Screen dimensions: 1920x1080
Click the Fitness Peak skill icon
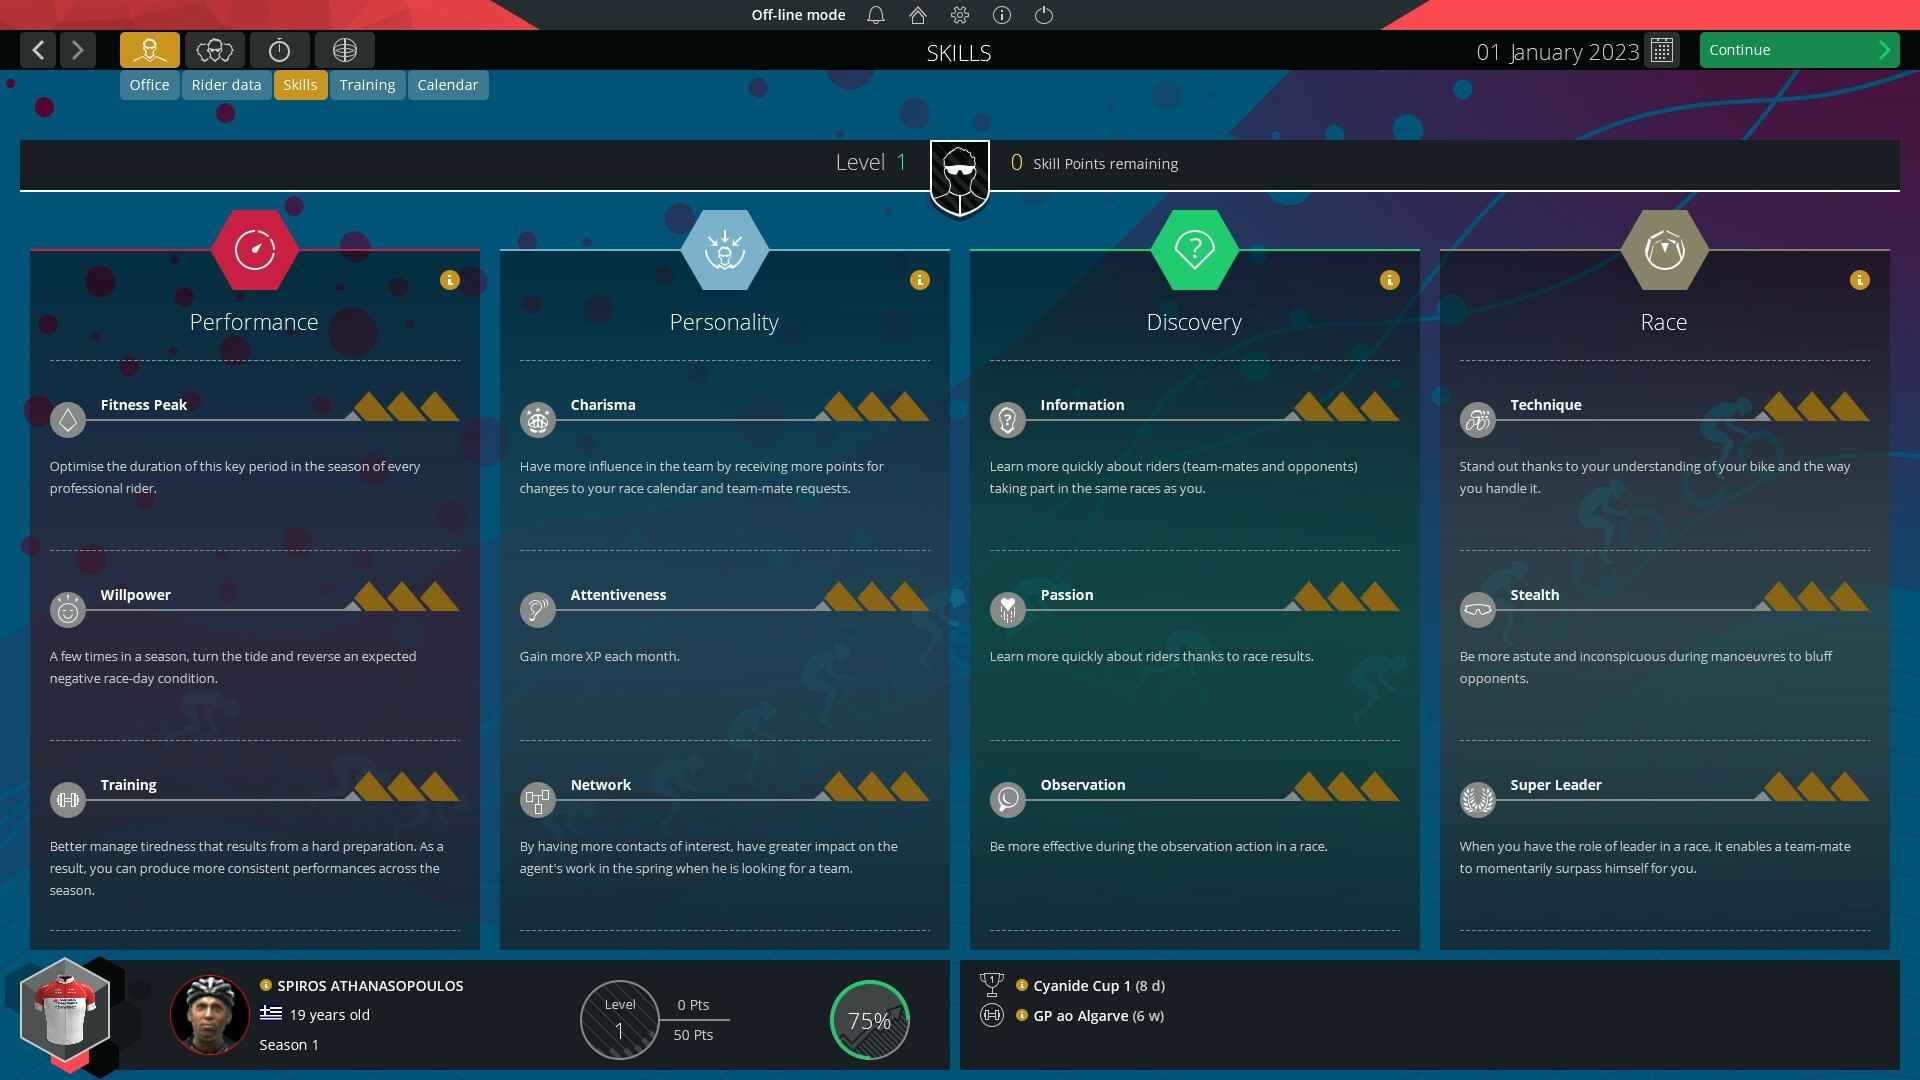[x=69, y=419]
